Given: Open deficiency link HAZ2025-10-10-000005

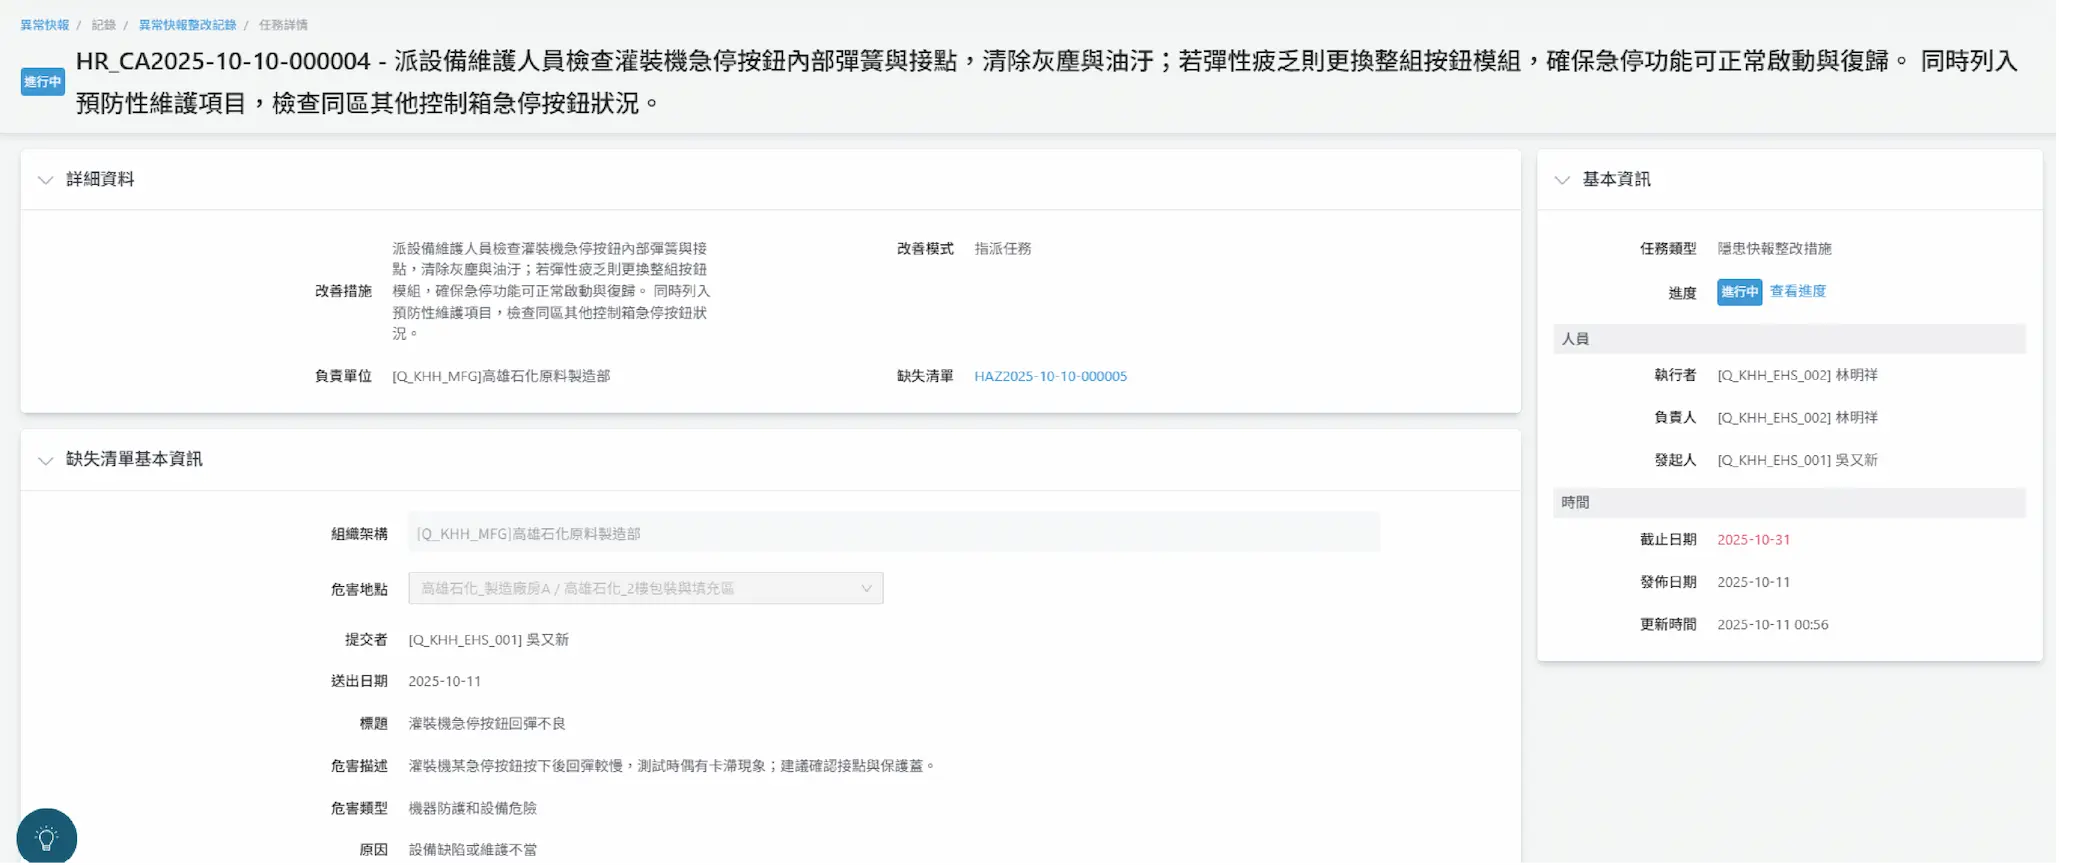Looking at the screenshot, I should point(1050,377).
